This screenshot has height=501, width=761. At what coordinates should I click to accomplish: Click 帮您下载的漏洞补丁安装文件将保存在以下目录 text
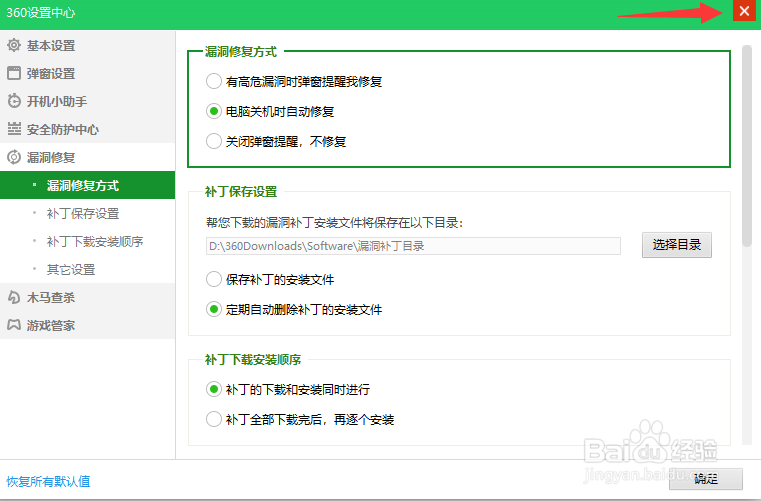pyautogui.click(x=334, y=223)
